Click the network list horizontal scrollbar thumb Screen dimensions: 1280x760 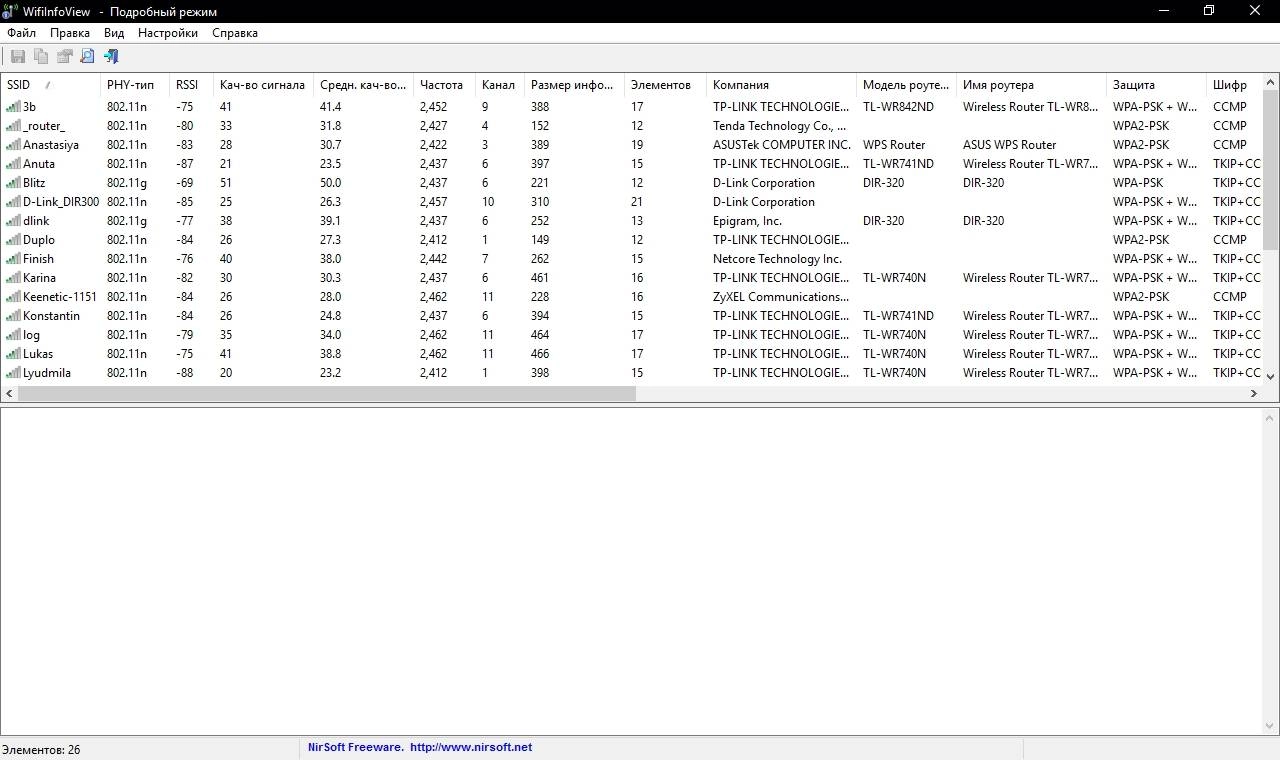point(327,394)
